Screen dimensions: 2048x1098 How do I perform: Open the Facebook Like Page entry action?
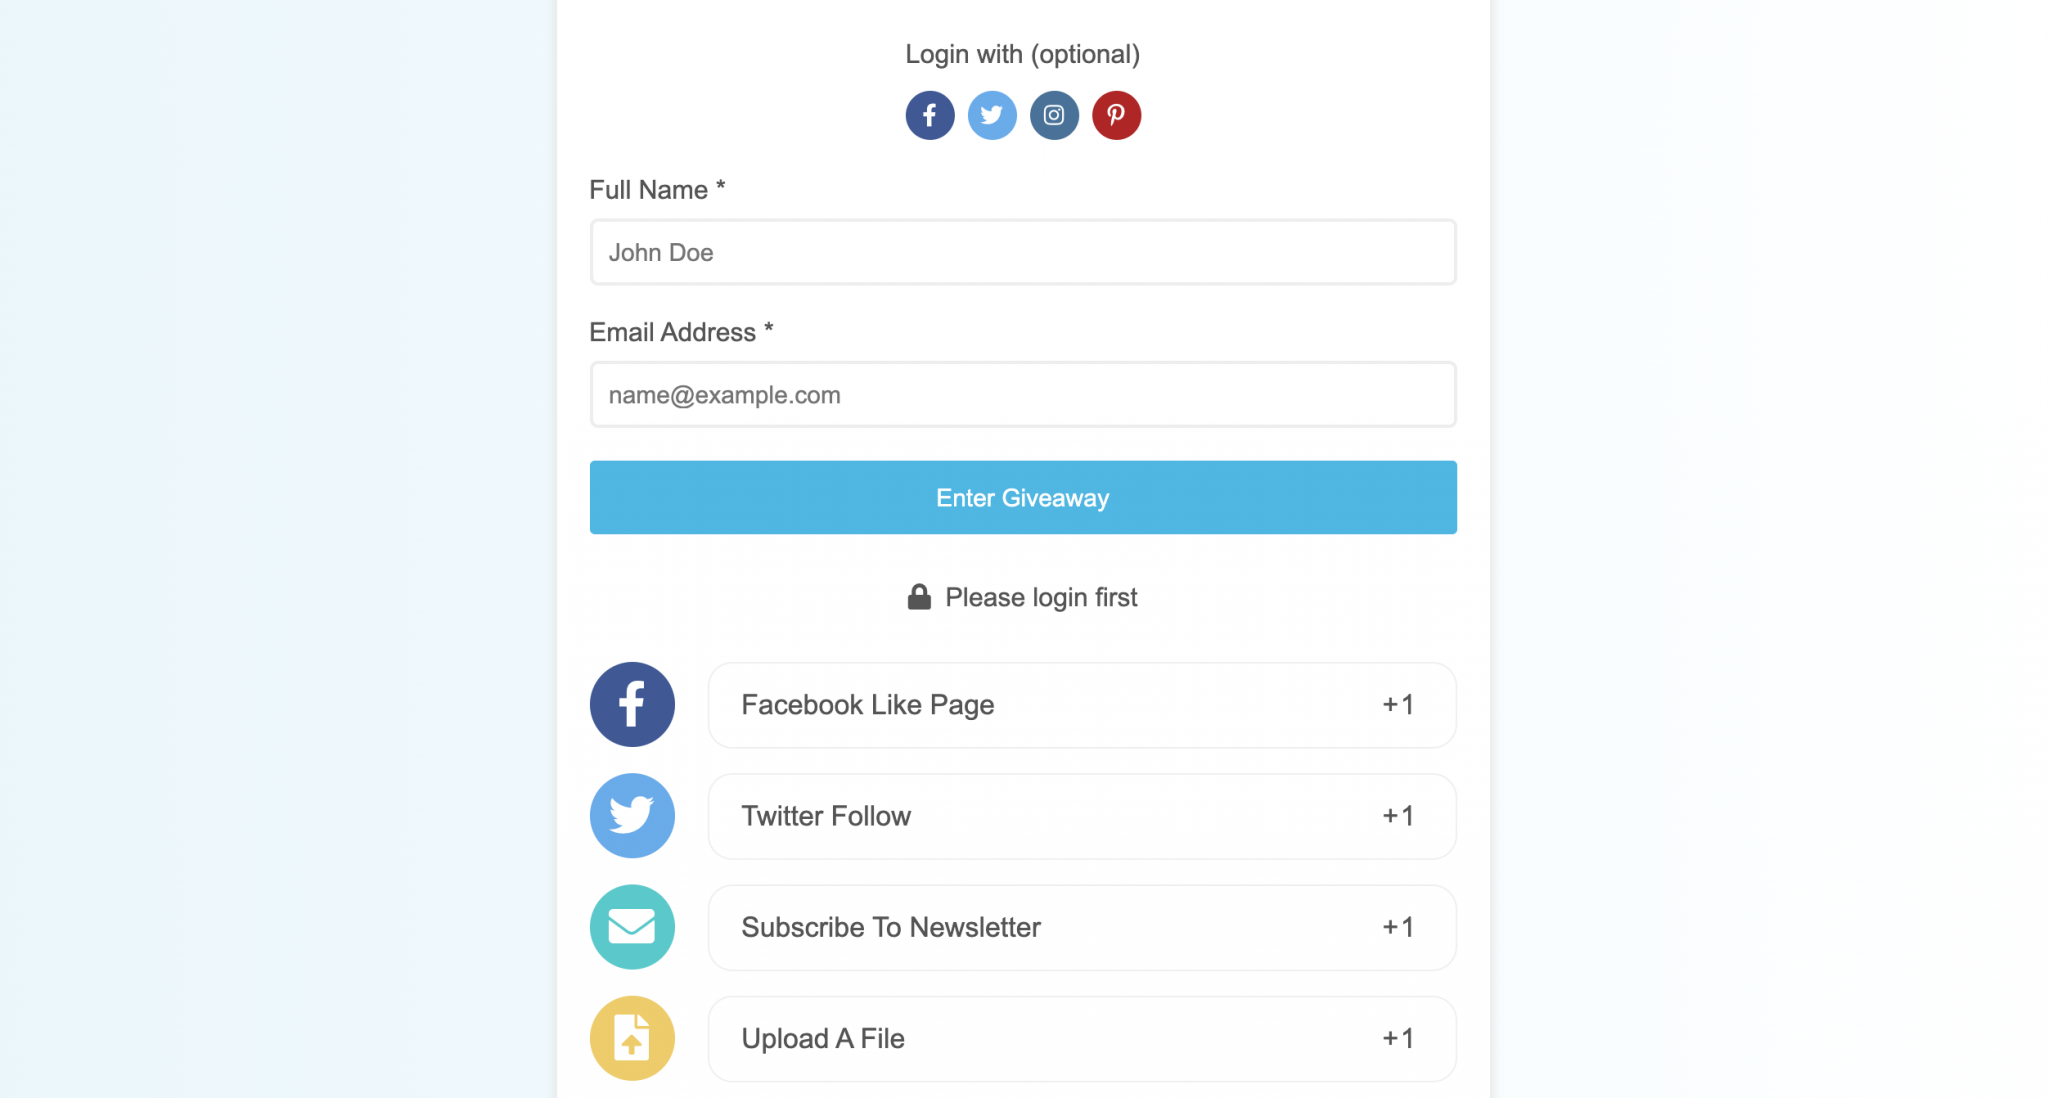pyautogui.click(x=1082, y=704)
